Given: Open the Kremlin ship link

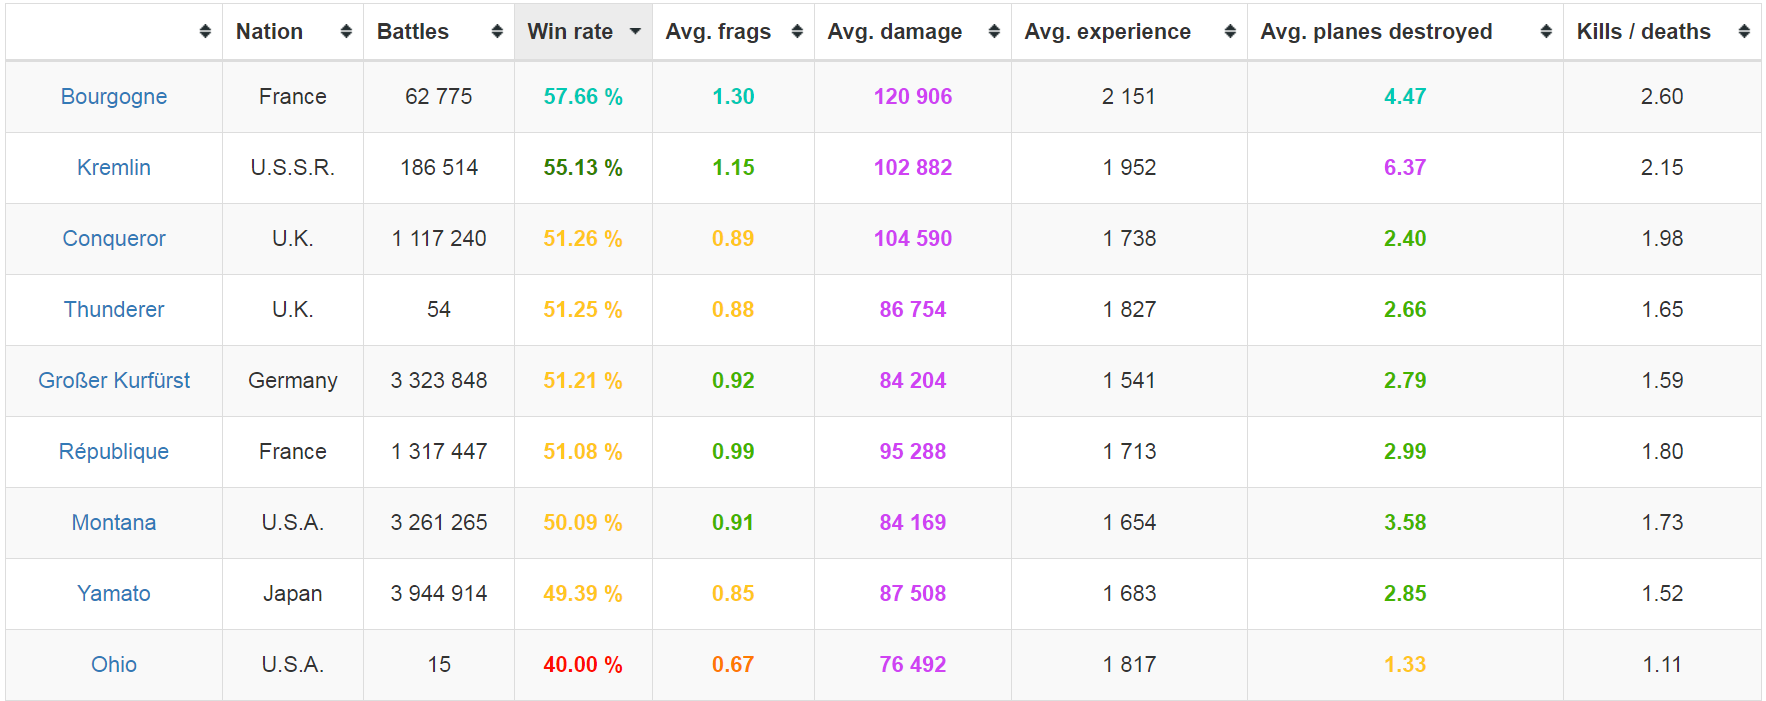Looking at the screenshot, I should (114, 168).
